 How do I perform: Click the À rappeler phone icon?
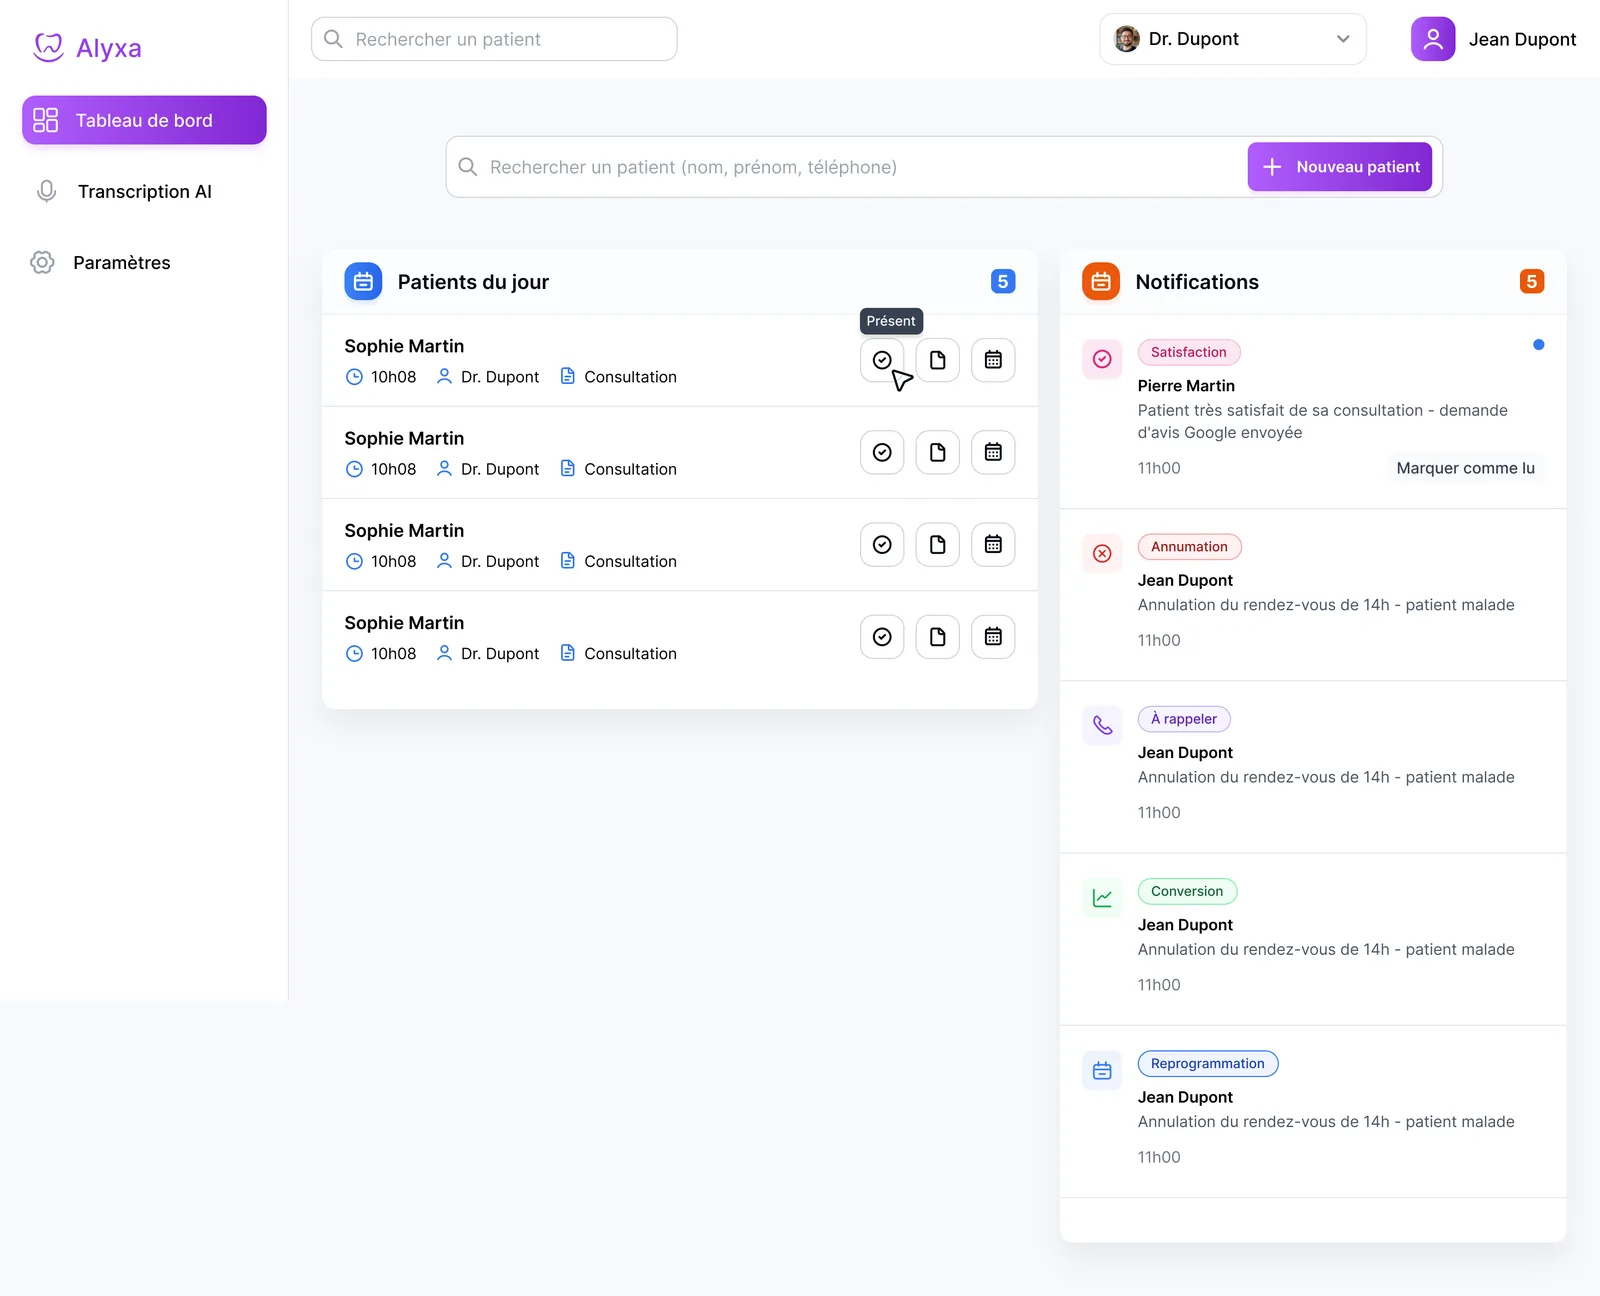pos(1102,725)
